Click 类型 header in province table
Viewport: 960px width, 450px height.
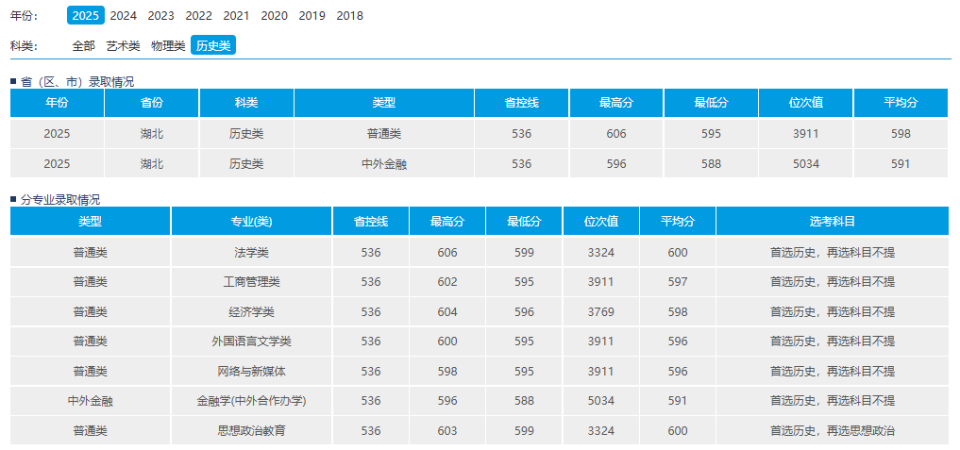(384, 103)
